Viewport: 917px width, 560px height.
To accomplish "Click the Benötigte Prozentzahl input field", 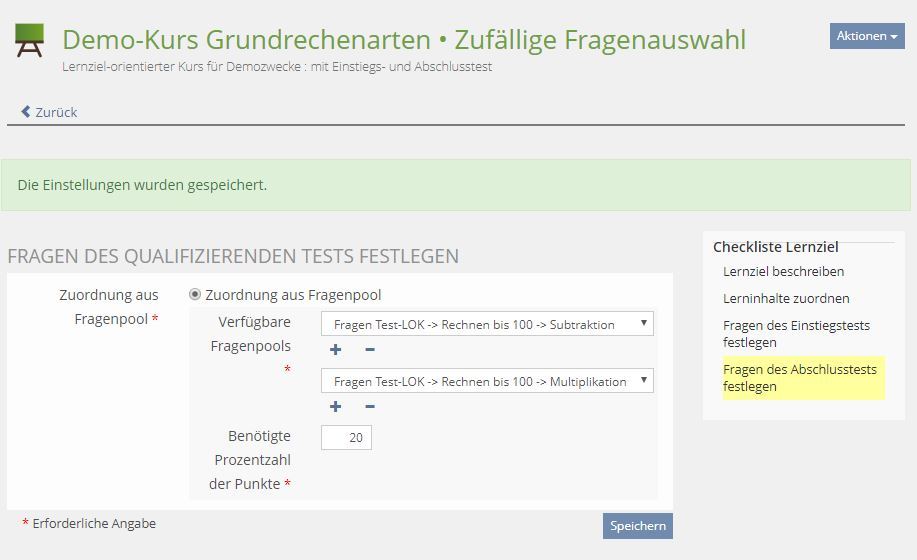I will click(x=346, y=438).
